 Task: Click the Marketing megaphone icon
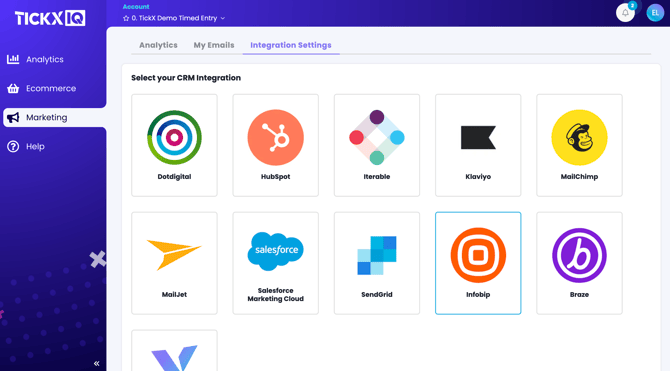point(13,118)
